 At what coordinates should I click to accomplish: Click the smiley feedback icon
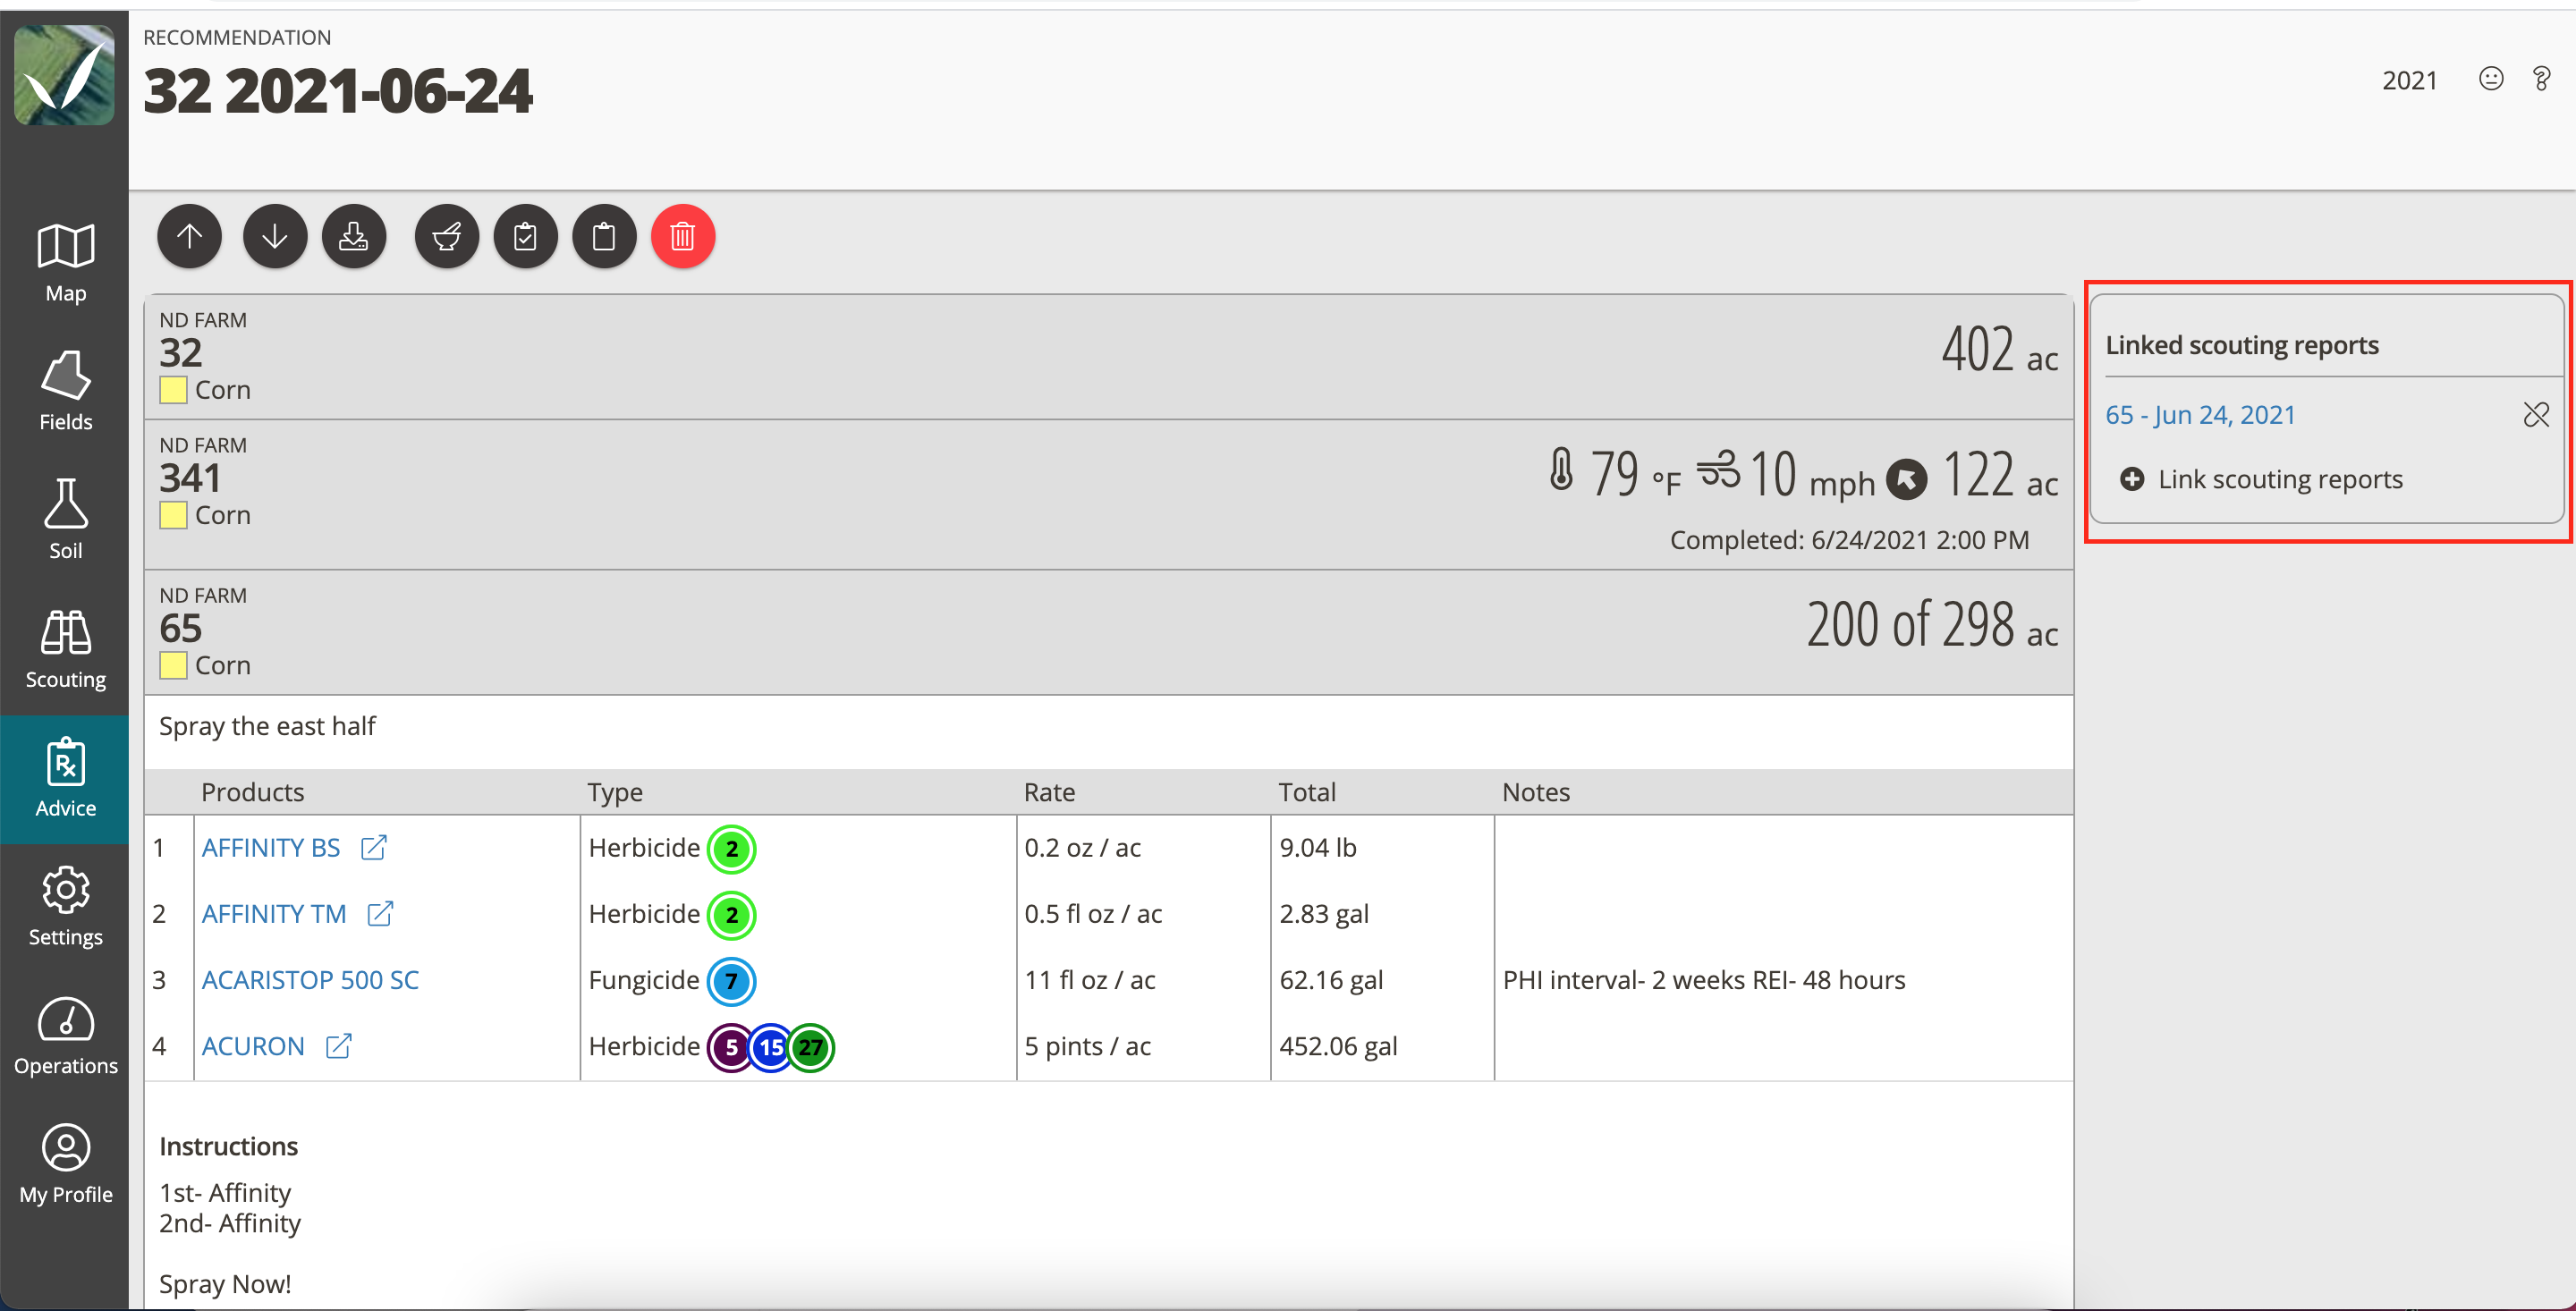tap(2491, 79)
